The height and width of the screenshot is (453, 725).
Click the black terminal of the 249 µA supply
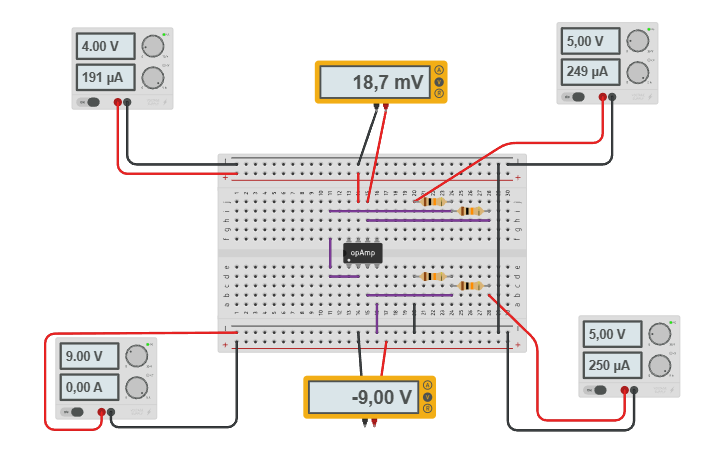tap(612, 97)
